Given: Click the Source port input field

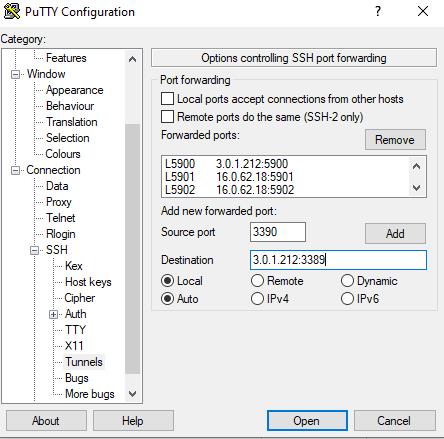Looking at the screenshot, I should [x=278, y=232].
